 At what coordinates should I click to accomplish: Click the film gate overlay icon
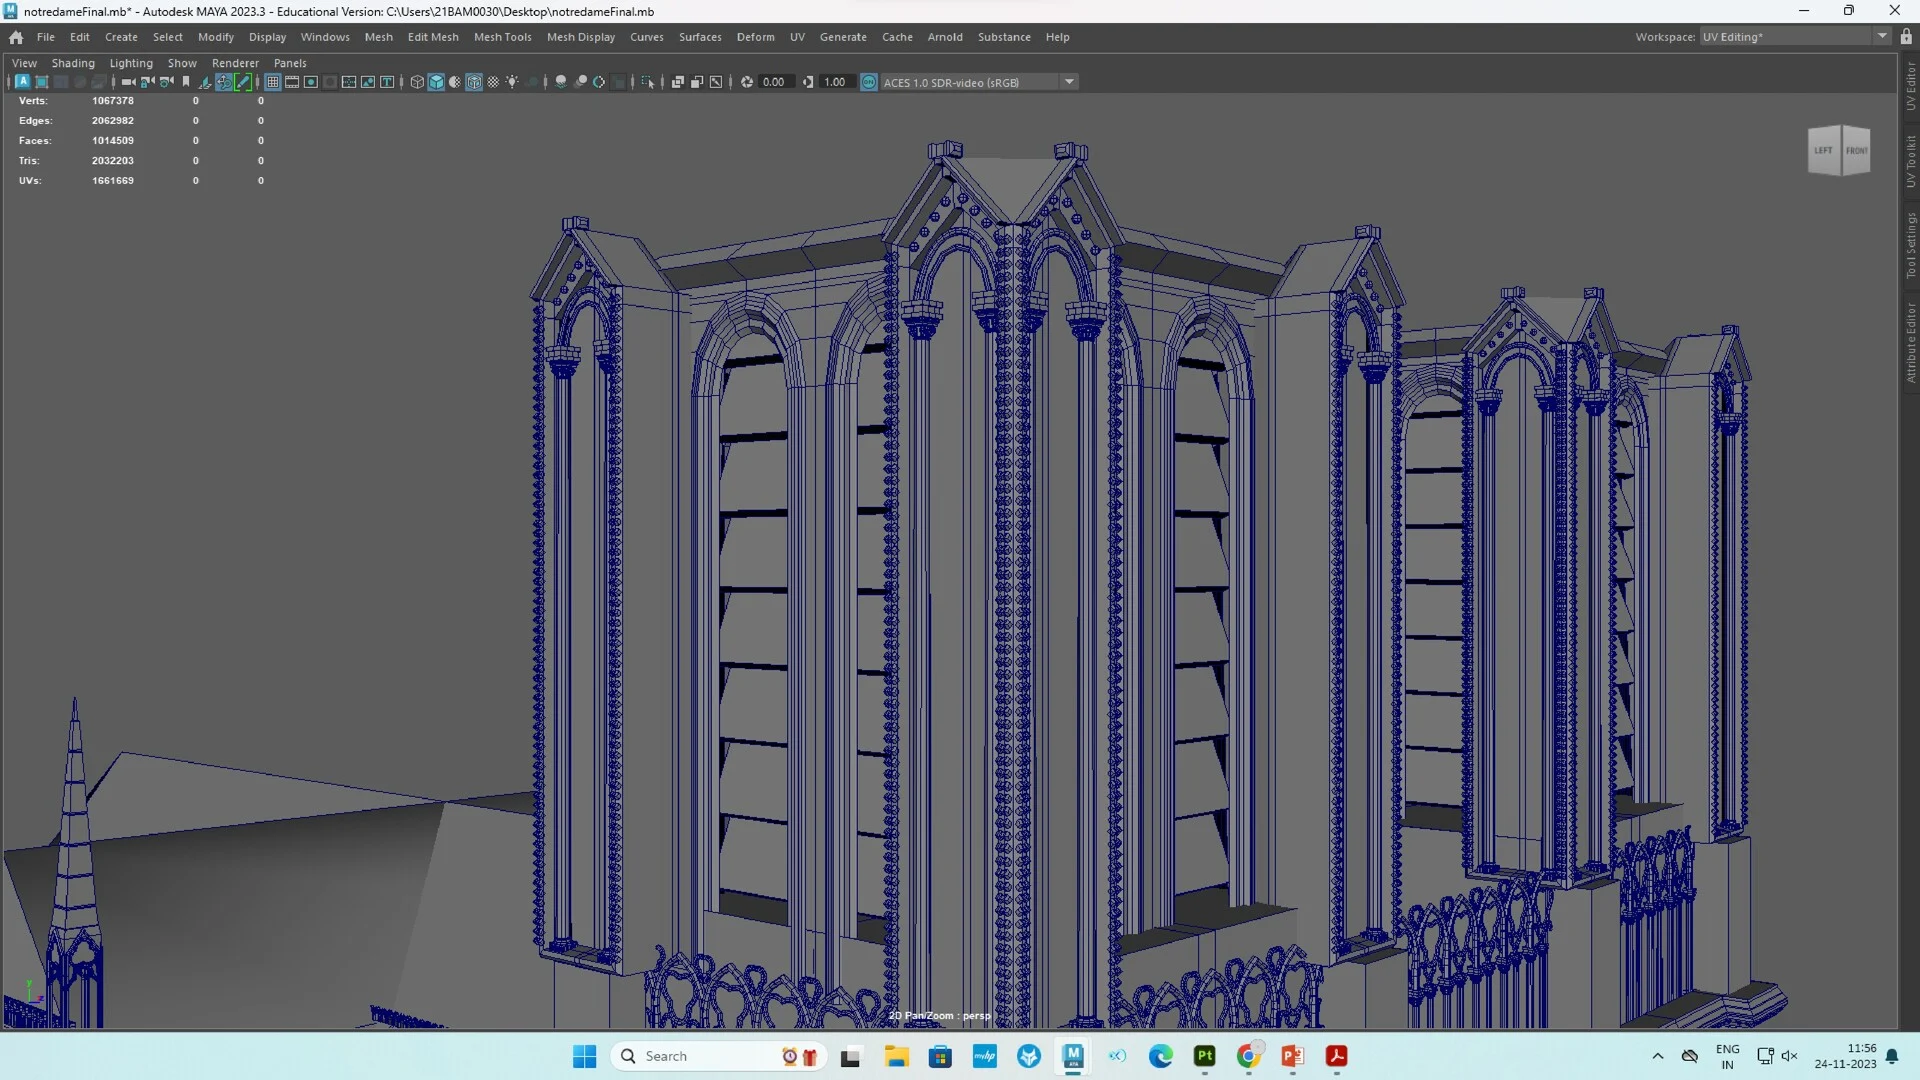[292, 82]
